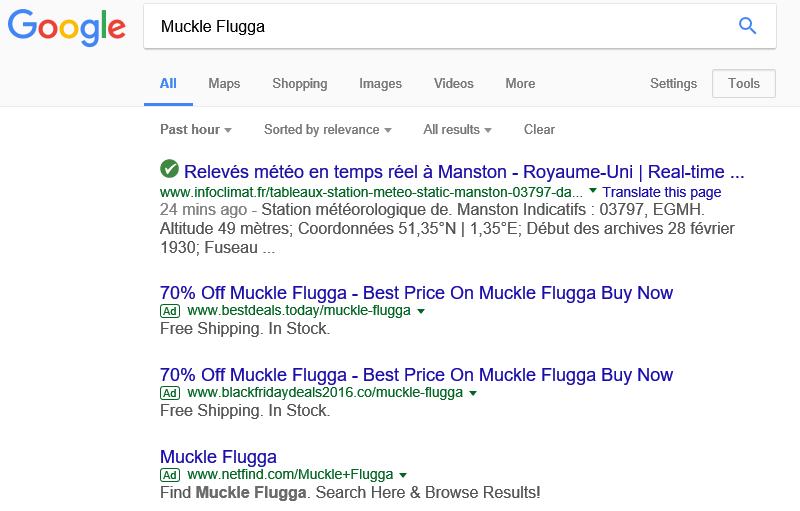Open the Relevés météo en temps réel result
This screenshot has height=511, width=800.
click(464, 172)
